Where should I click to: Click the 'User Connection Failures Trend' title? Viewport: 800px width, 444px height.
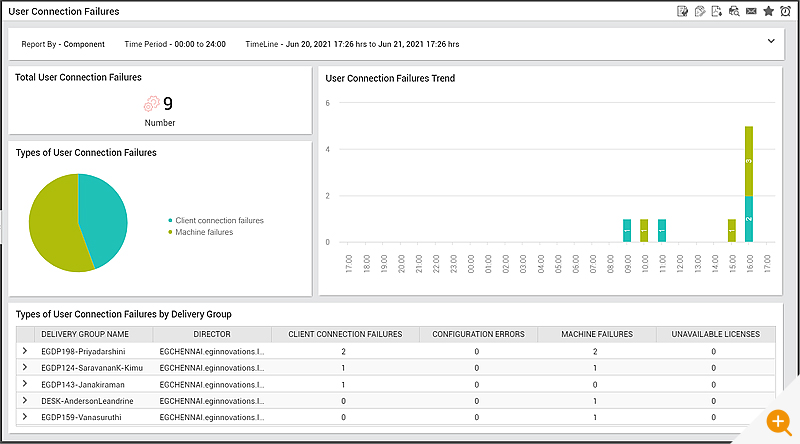(x=390, y=79)
